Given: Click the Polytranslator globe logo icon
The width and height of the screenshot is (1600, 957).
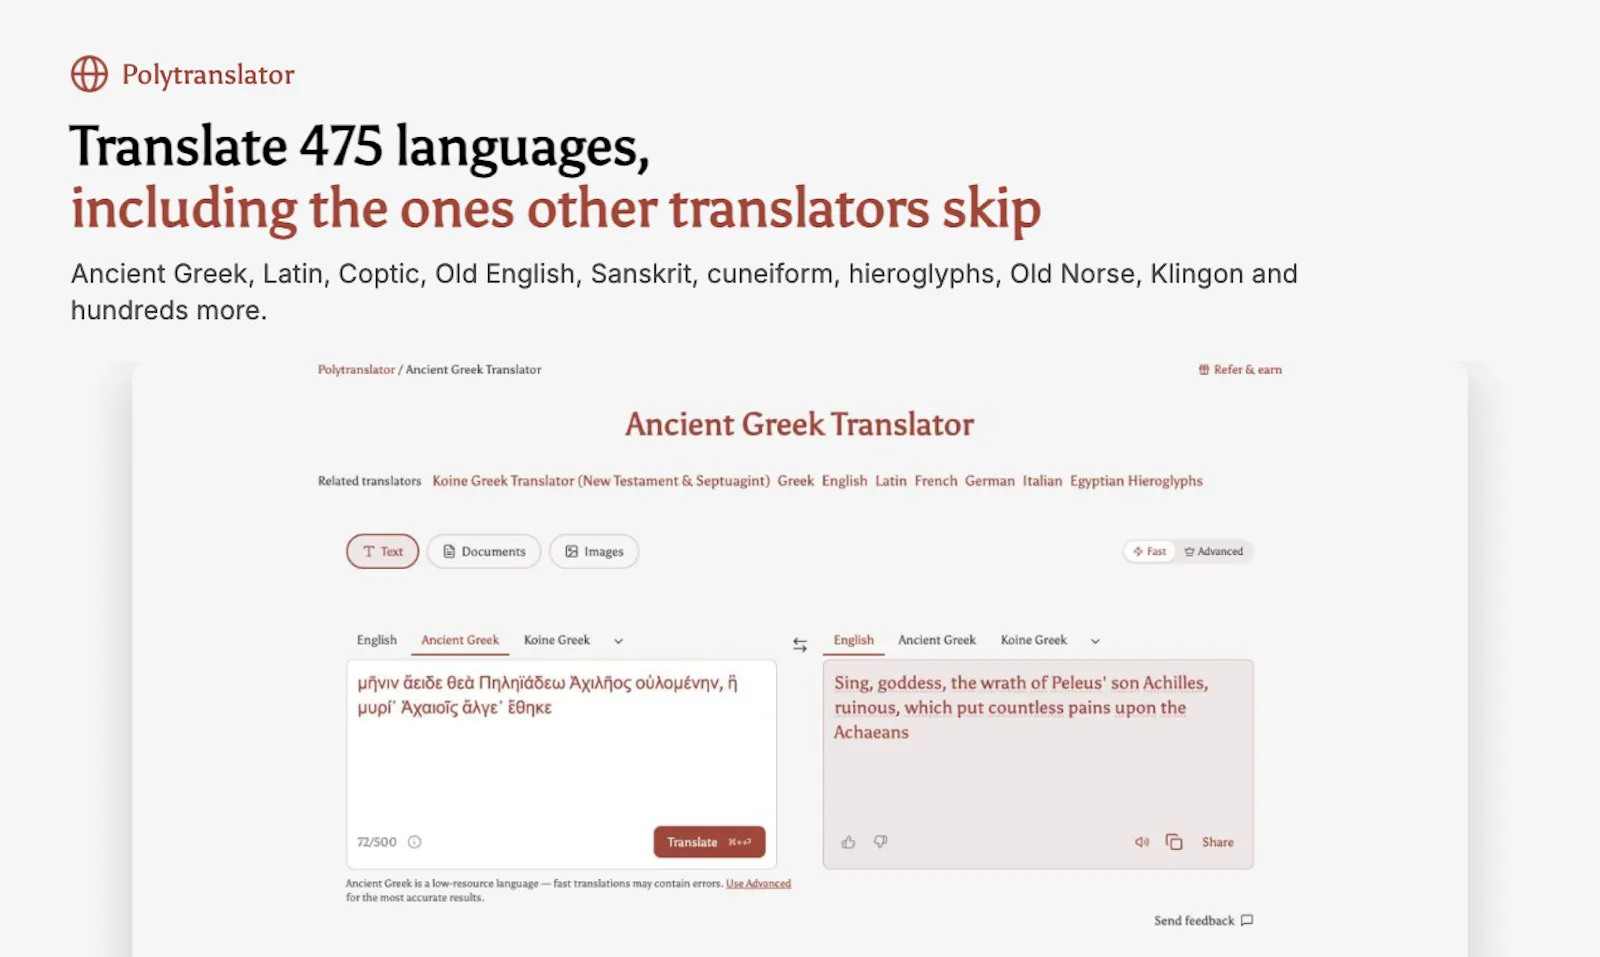Looking at the screenshot, I should click(89, 74).
